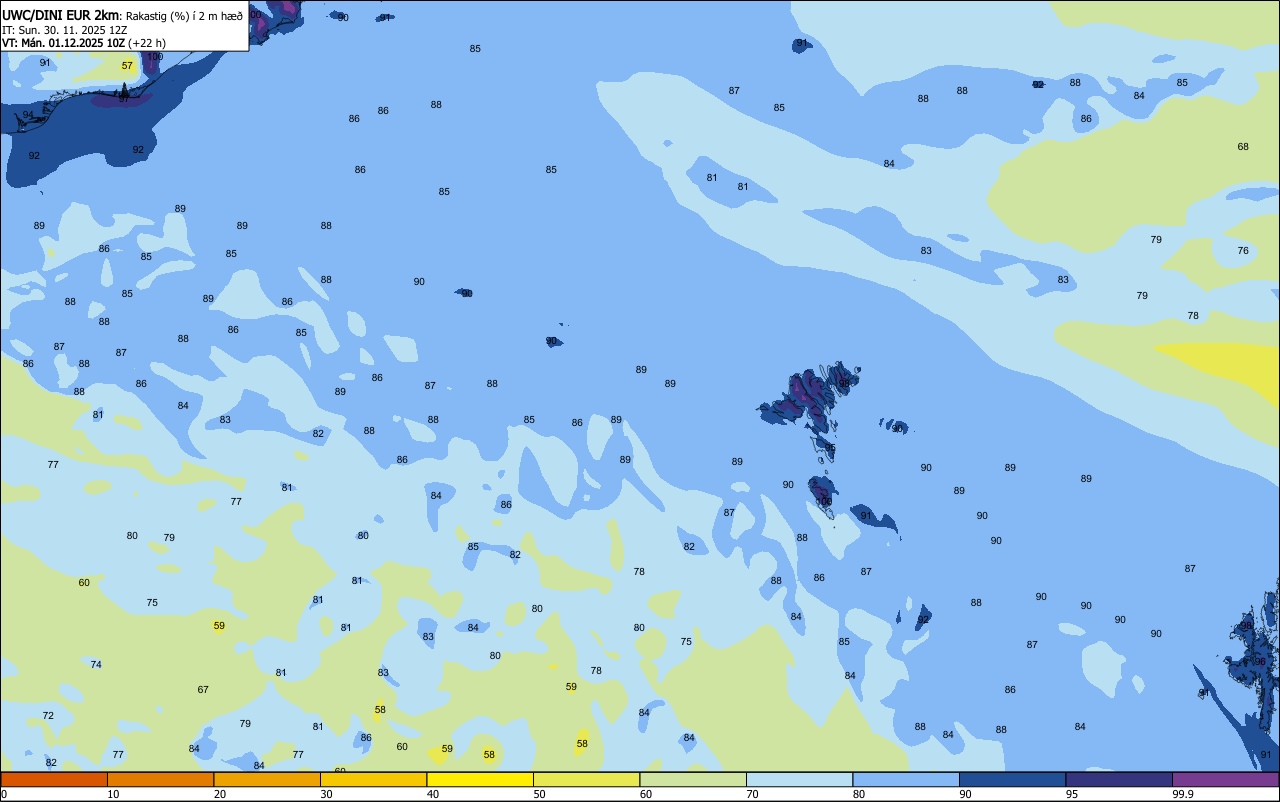Click the legend tick label '70'
The image size is (1280, 802).
tap(752, 794)
